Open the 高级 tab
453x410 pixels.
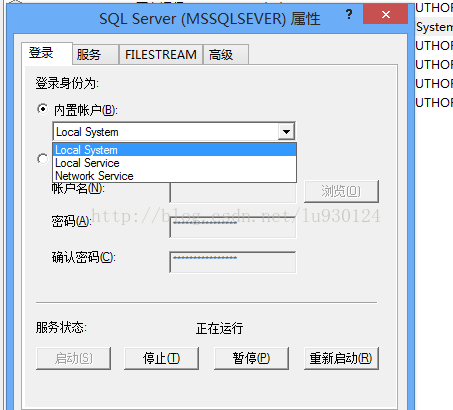click(x=226, y=54)
